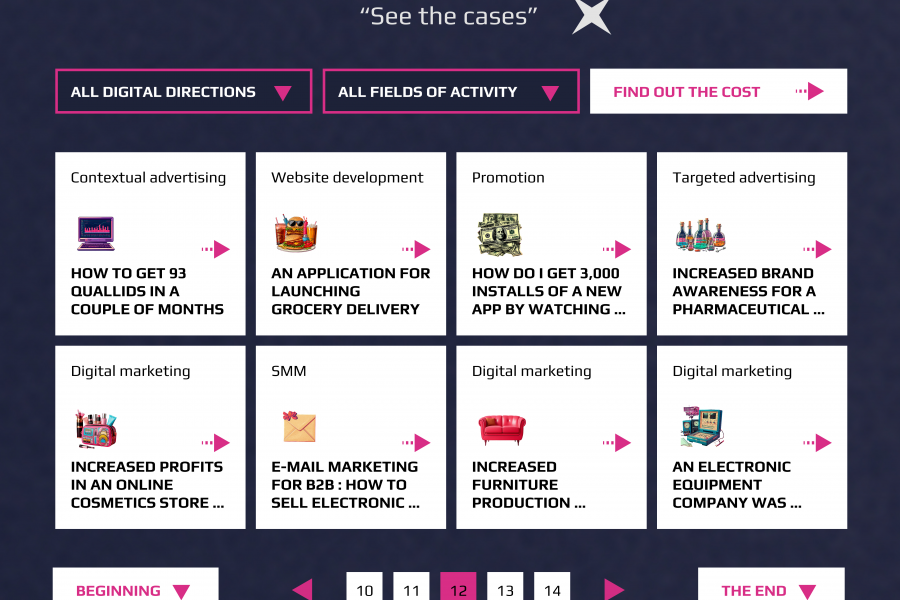Click the Find Out The Cost button
Screen dimensions: 900x600
[x=718, y=92]
